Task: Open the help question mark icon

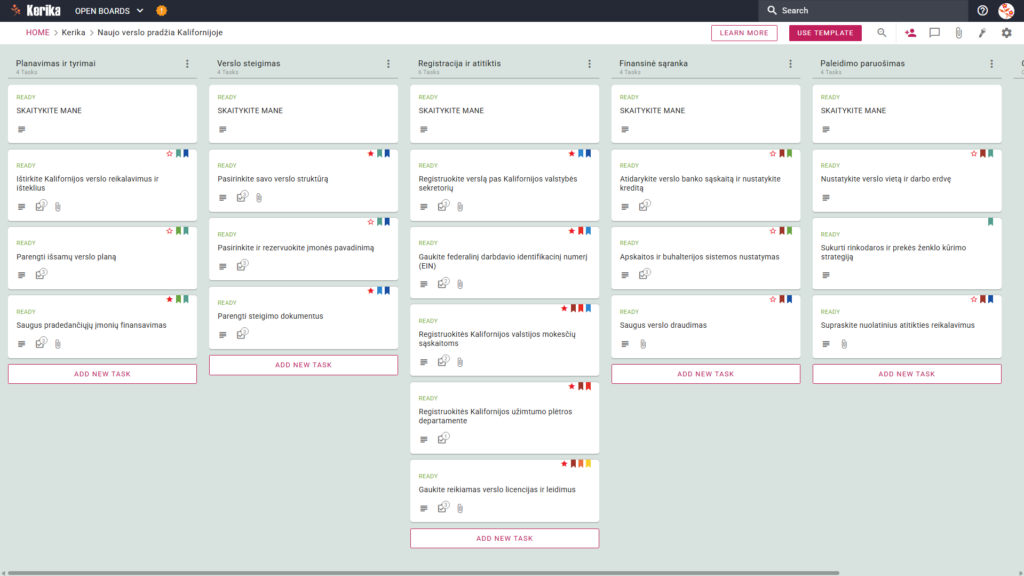Action: 982,10
